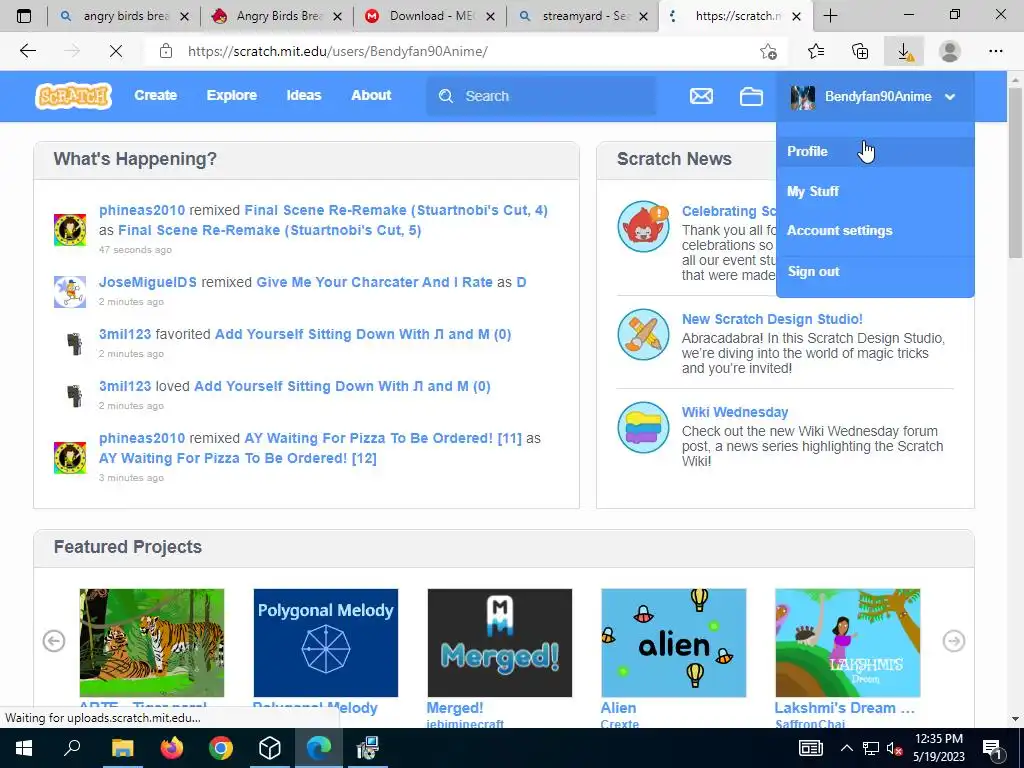Image resolution: width=1024 pixels, height=768 pixels.
Task: Open Windows taskbar search
Action: [72, 748]
